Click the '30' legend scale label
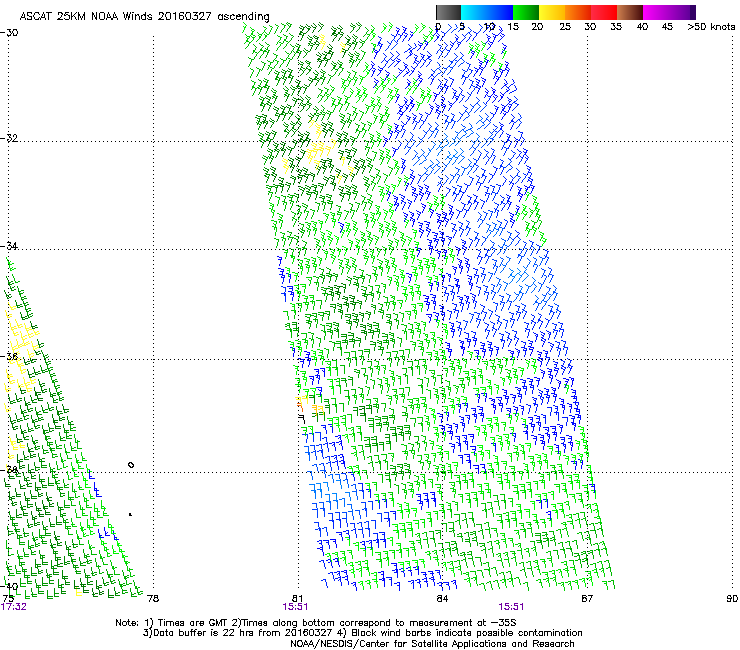The height and width of the screenshot is (650, 740). point(590,27)
